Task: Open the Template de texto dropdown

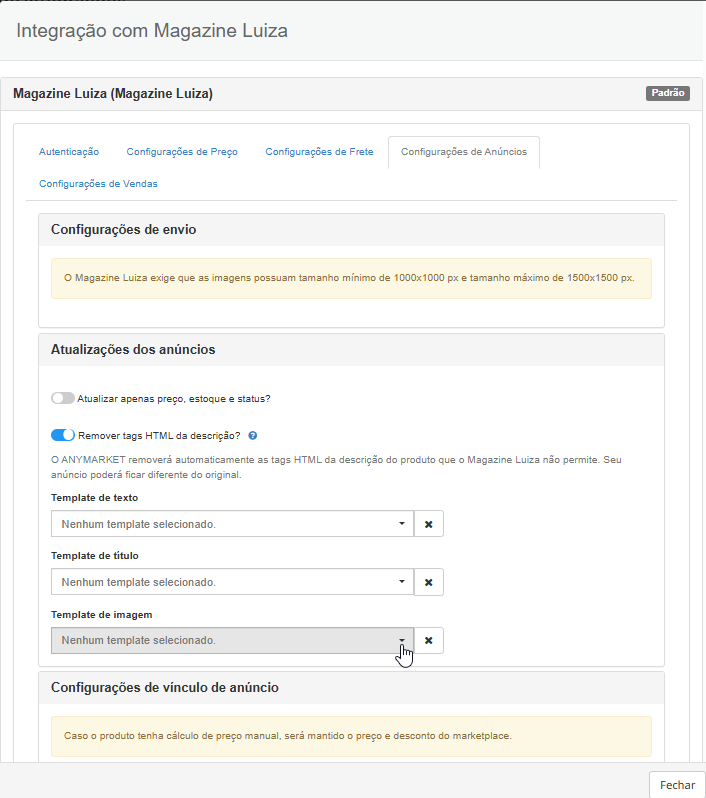Action: point(232,524)
